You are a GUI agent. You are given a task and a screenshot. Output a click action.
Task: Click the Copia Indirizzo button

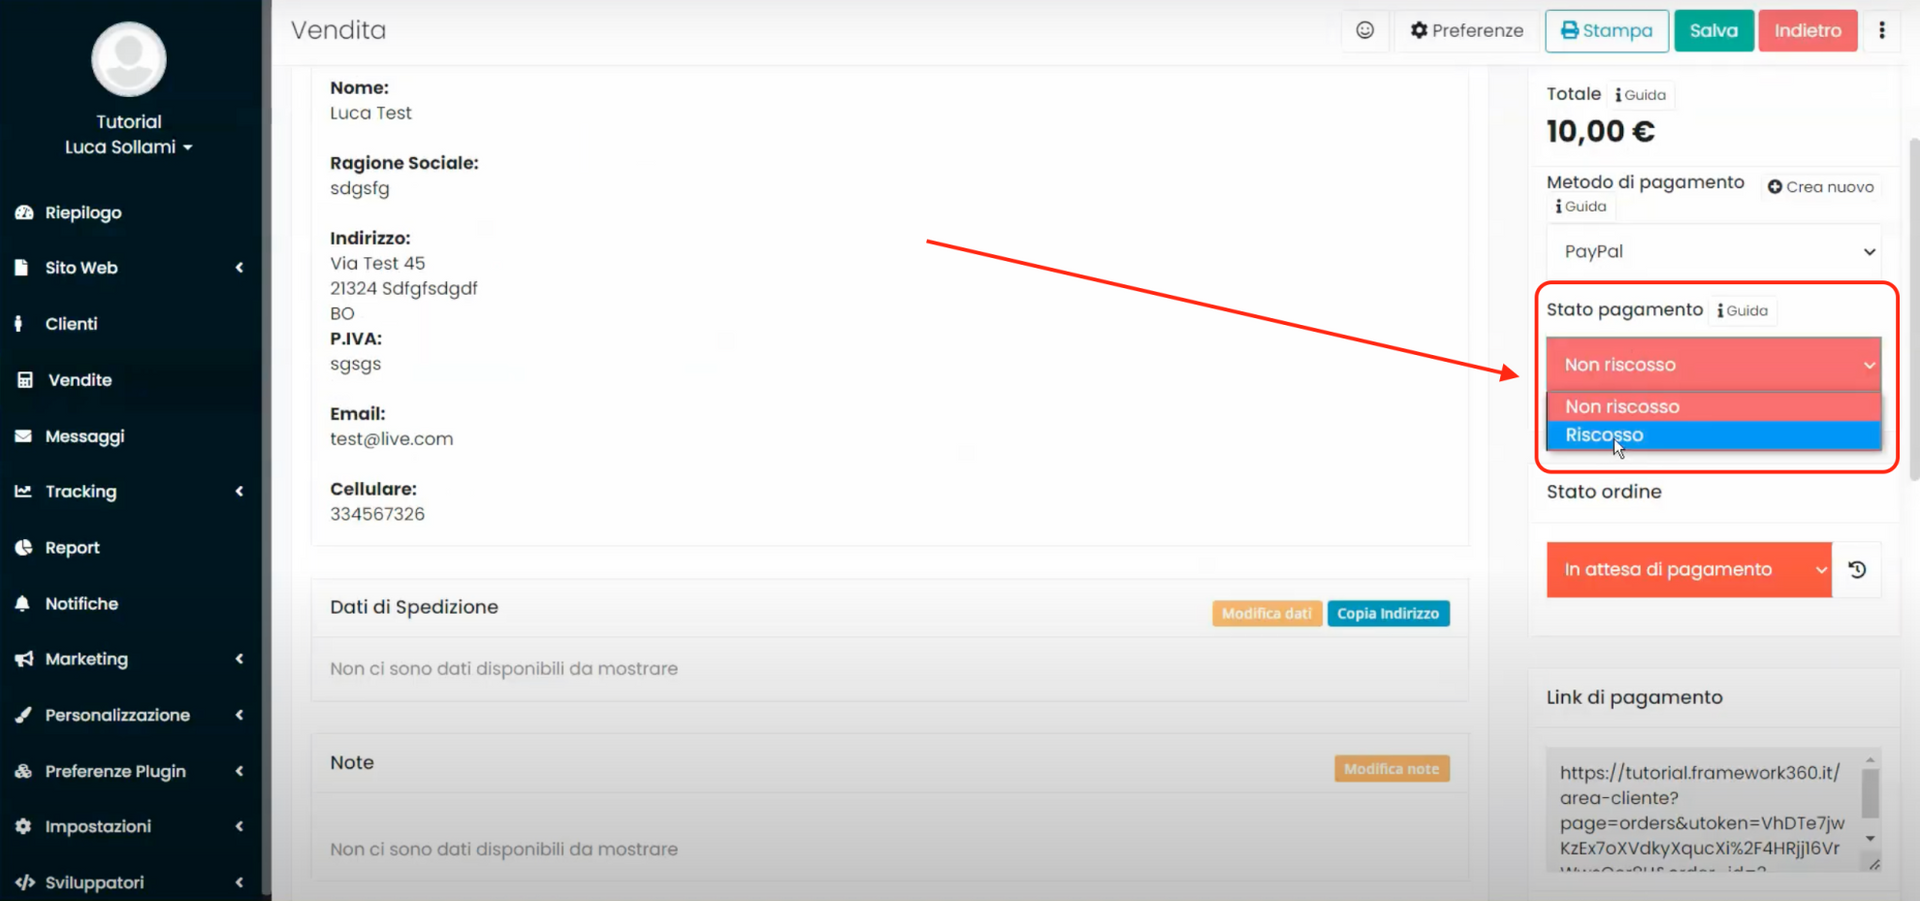point(1388,613)
